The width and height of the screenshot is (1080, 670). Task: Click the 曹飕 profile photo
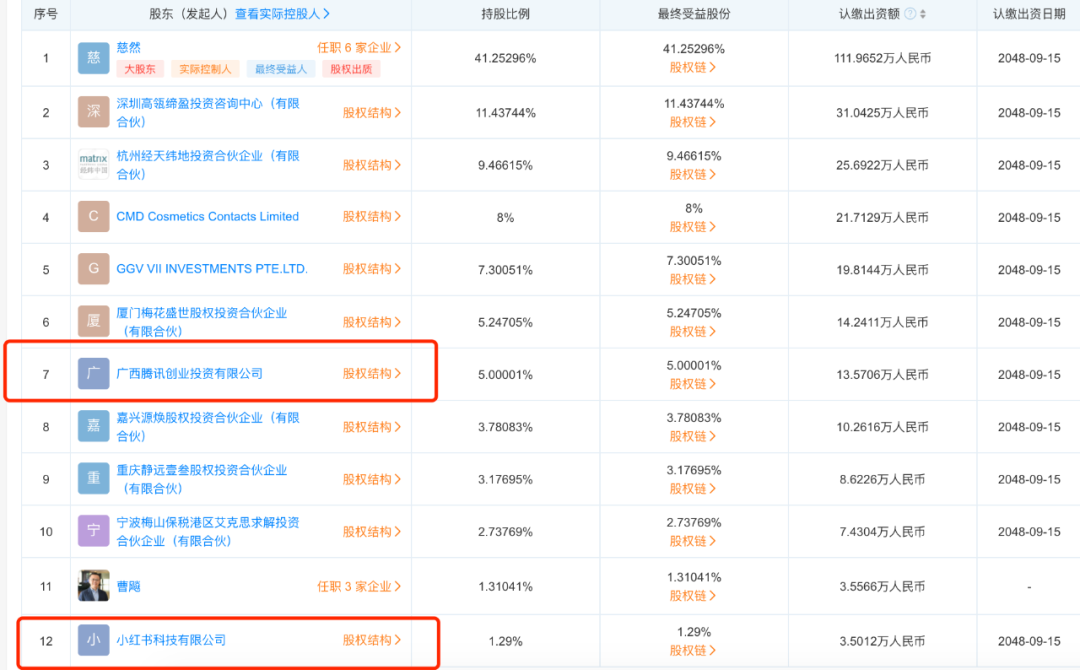[93, 585]
